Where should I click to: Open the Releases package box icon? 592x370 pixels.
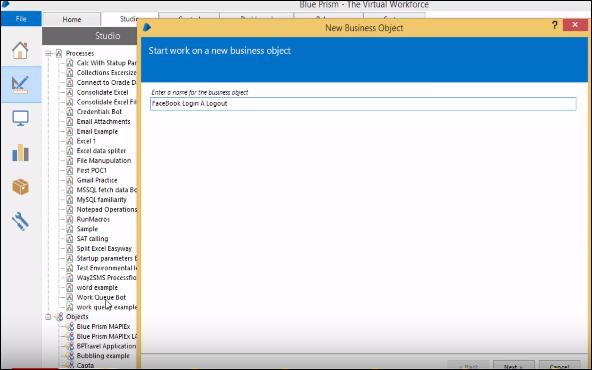pyautogui.click(x=20, y=187)
